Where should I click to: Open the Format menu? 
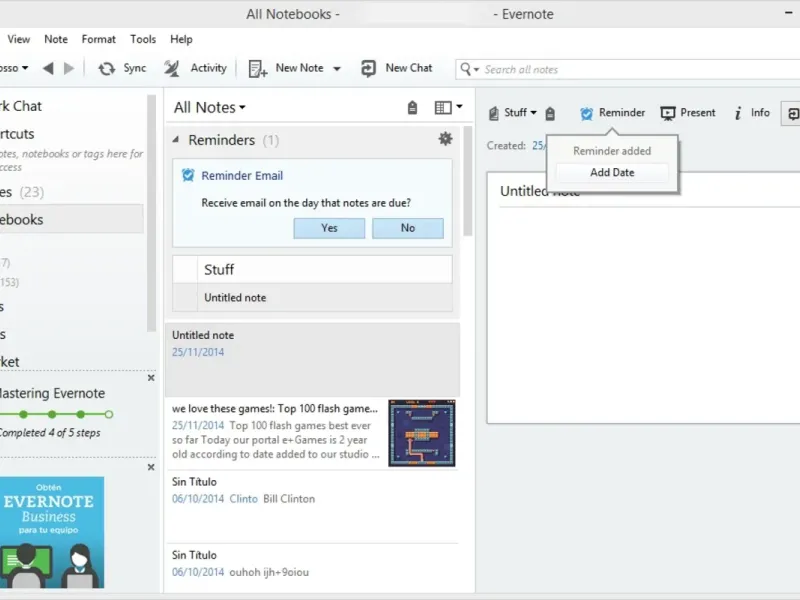click(x=98, y=39)
